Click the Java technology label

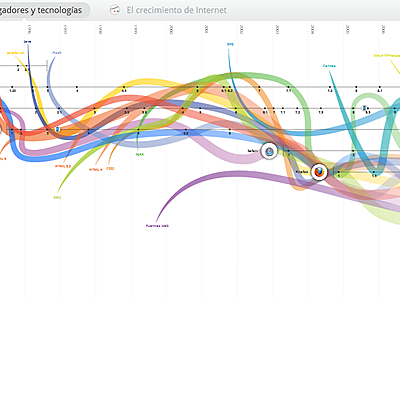(x=27, y=42)
